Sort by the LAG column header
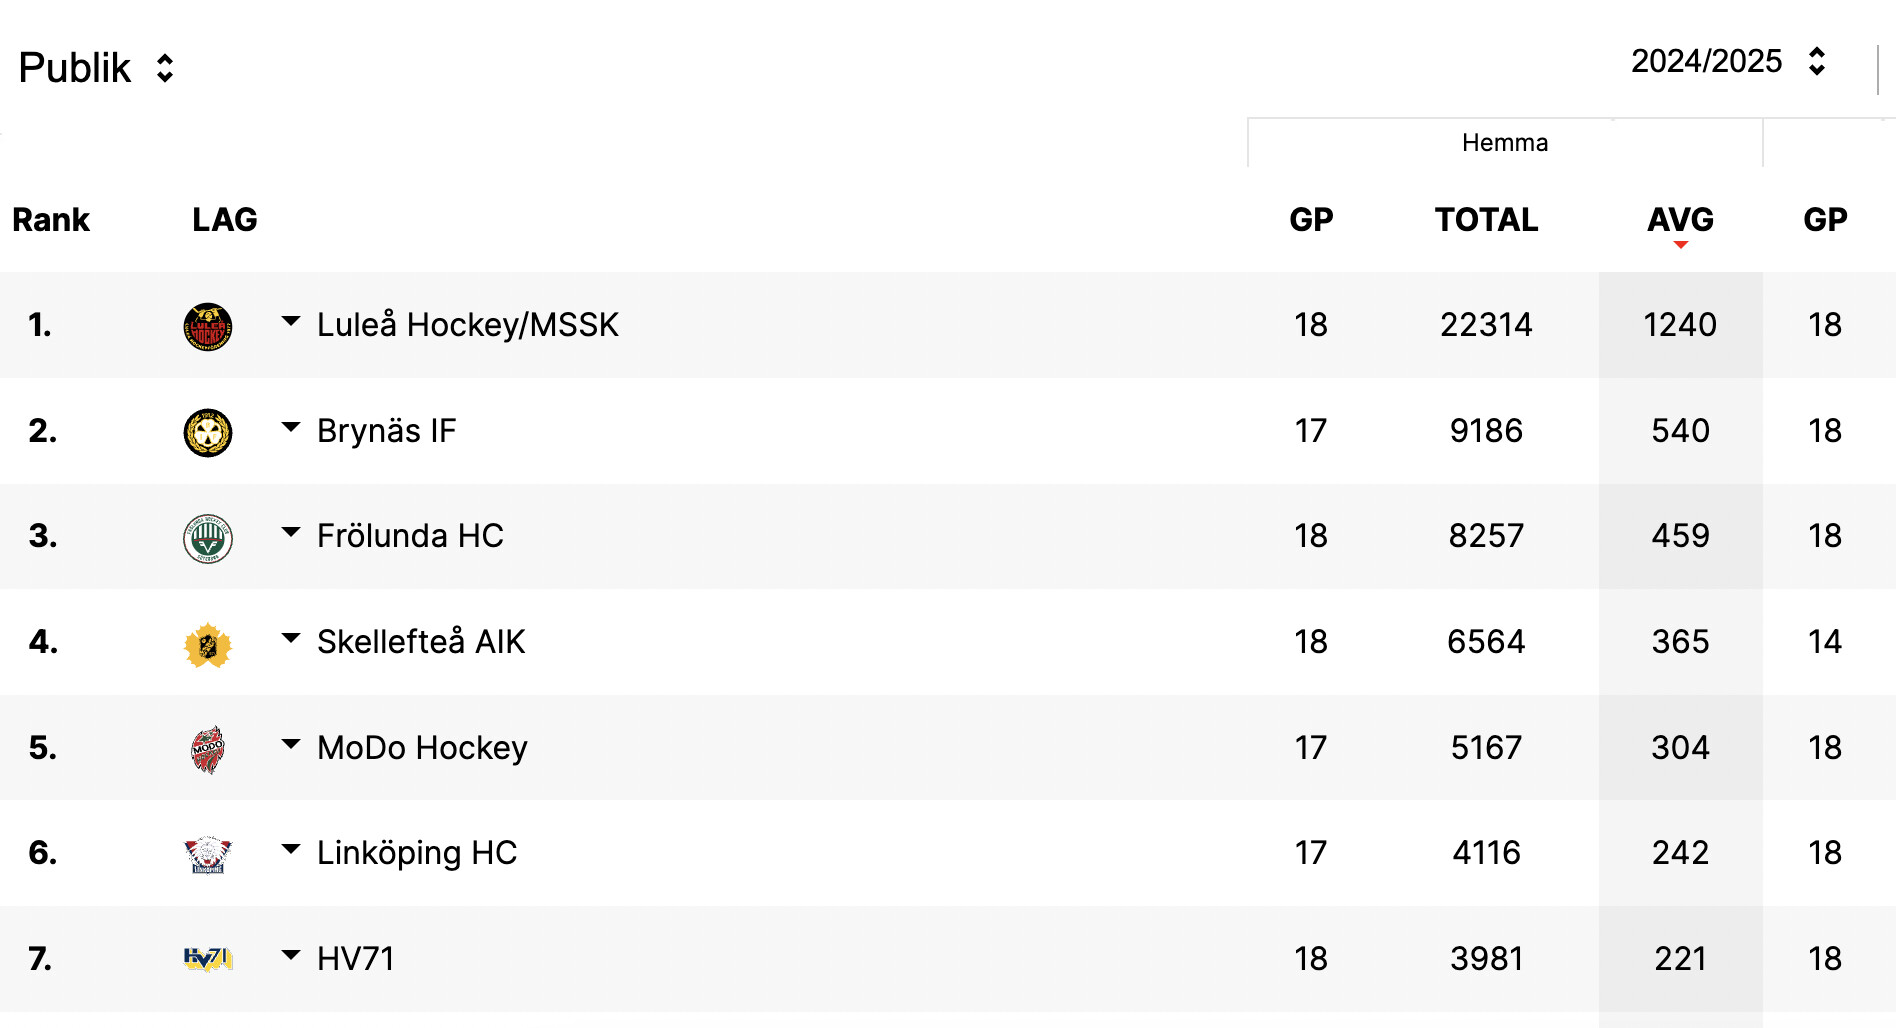Screen dimensions: 1896x1028 click(224, 220)
